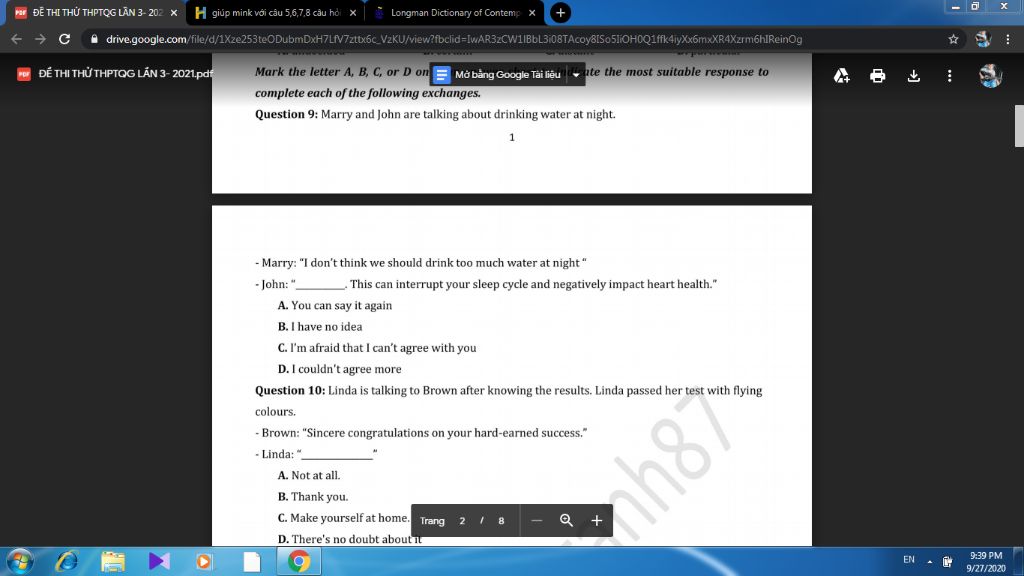The image size is (1024, 576).
Task: Expand the open-with dropdown arrow
Action: [576, 74]
